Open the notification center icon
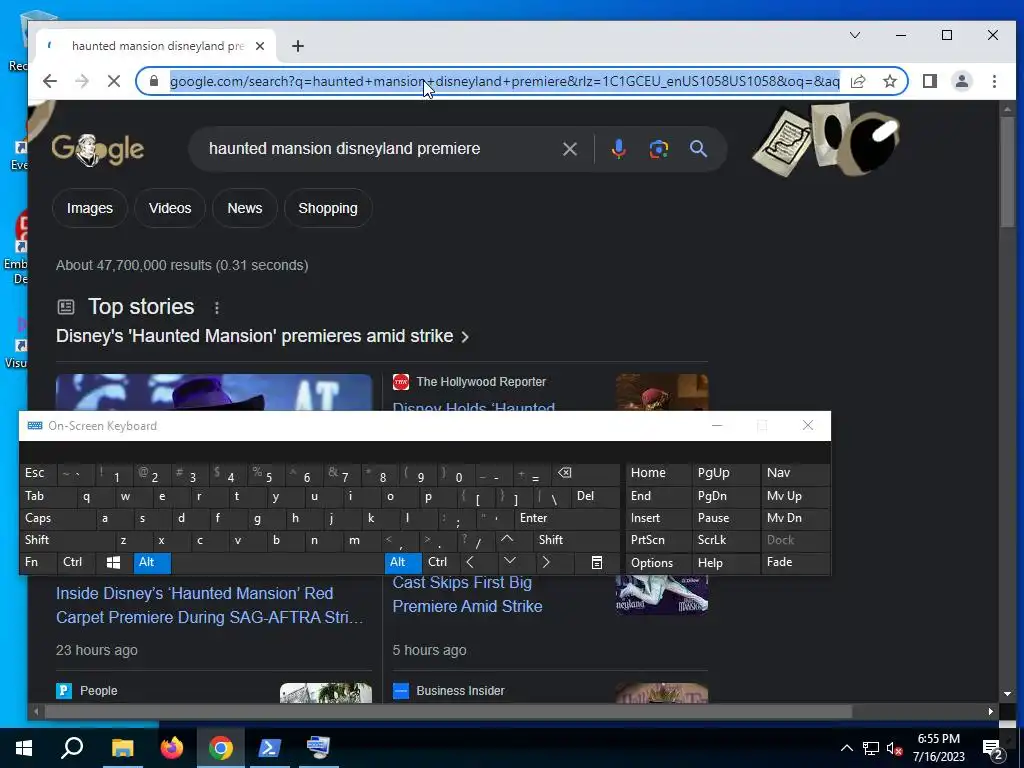 pos(993,749)
